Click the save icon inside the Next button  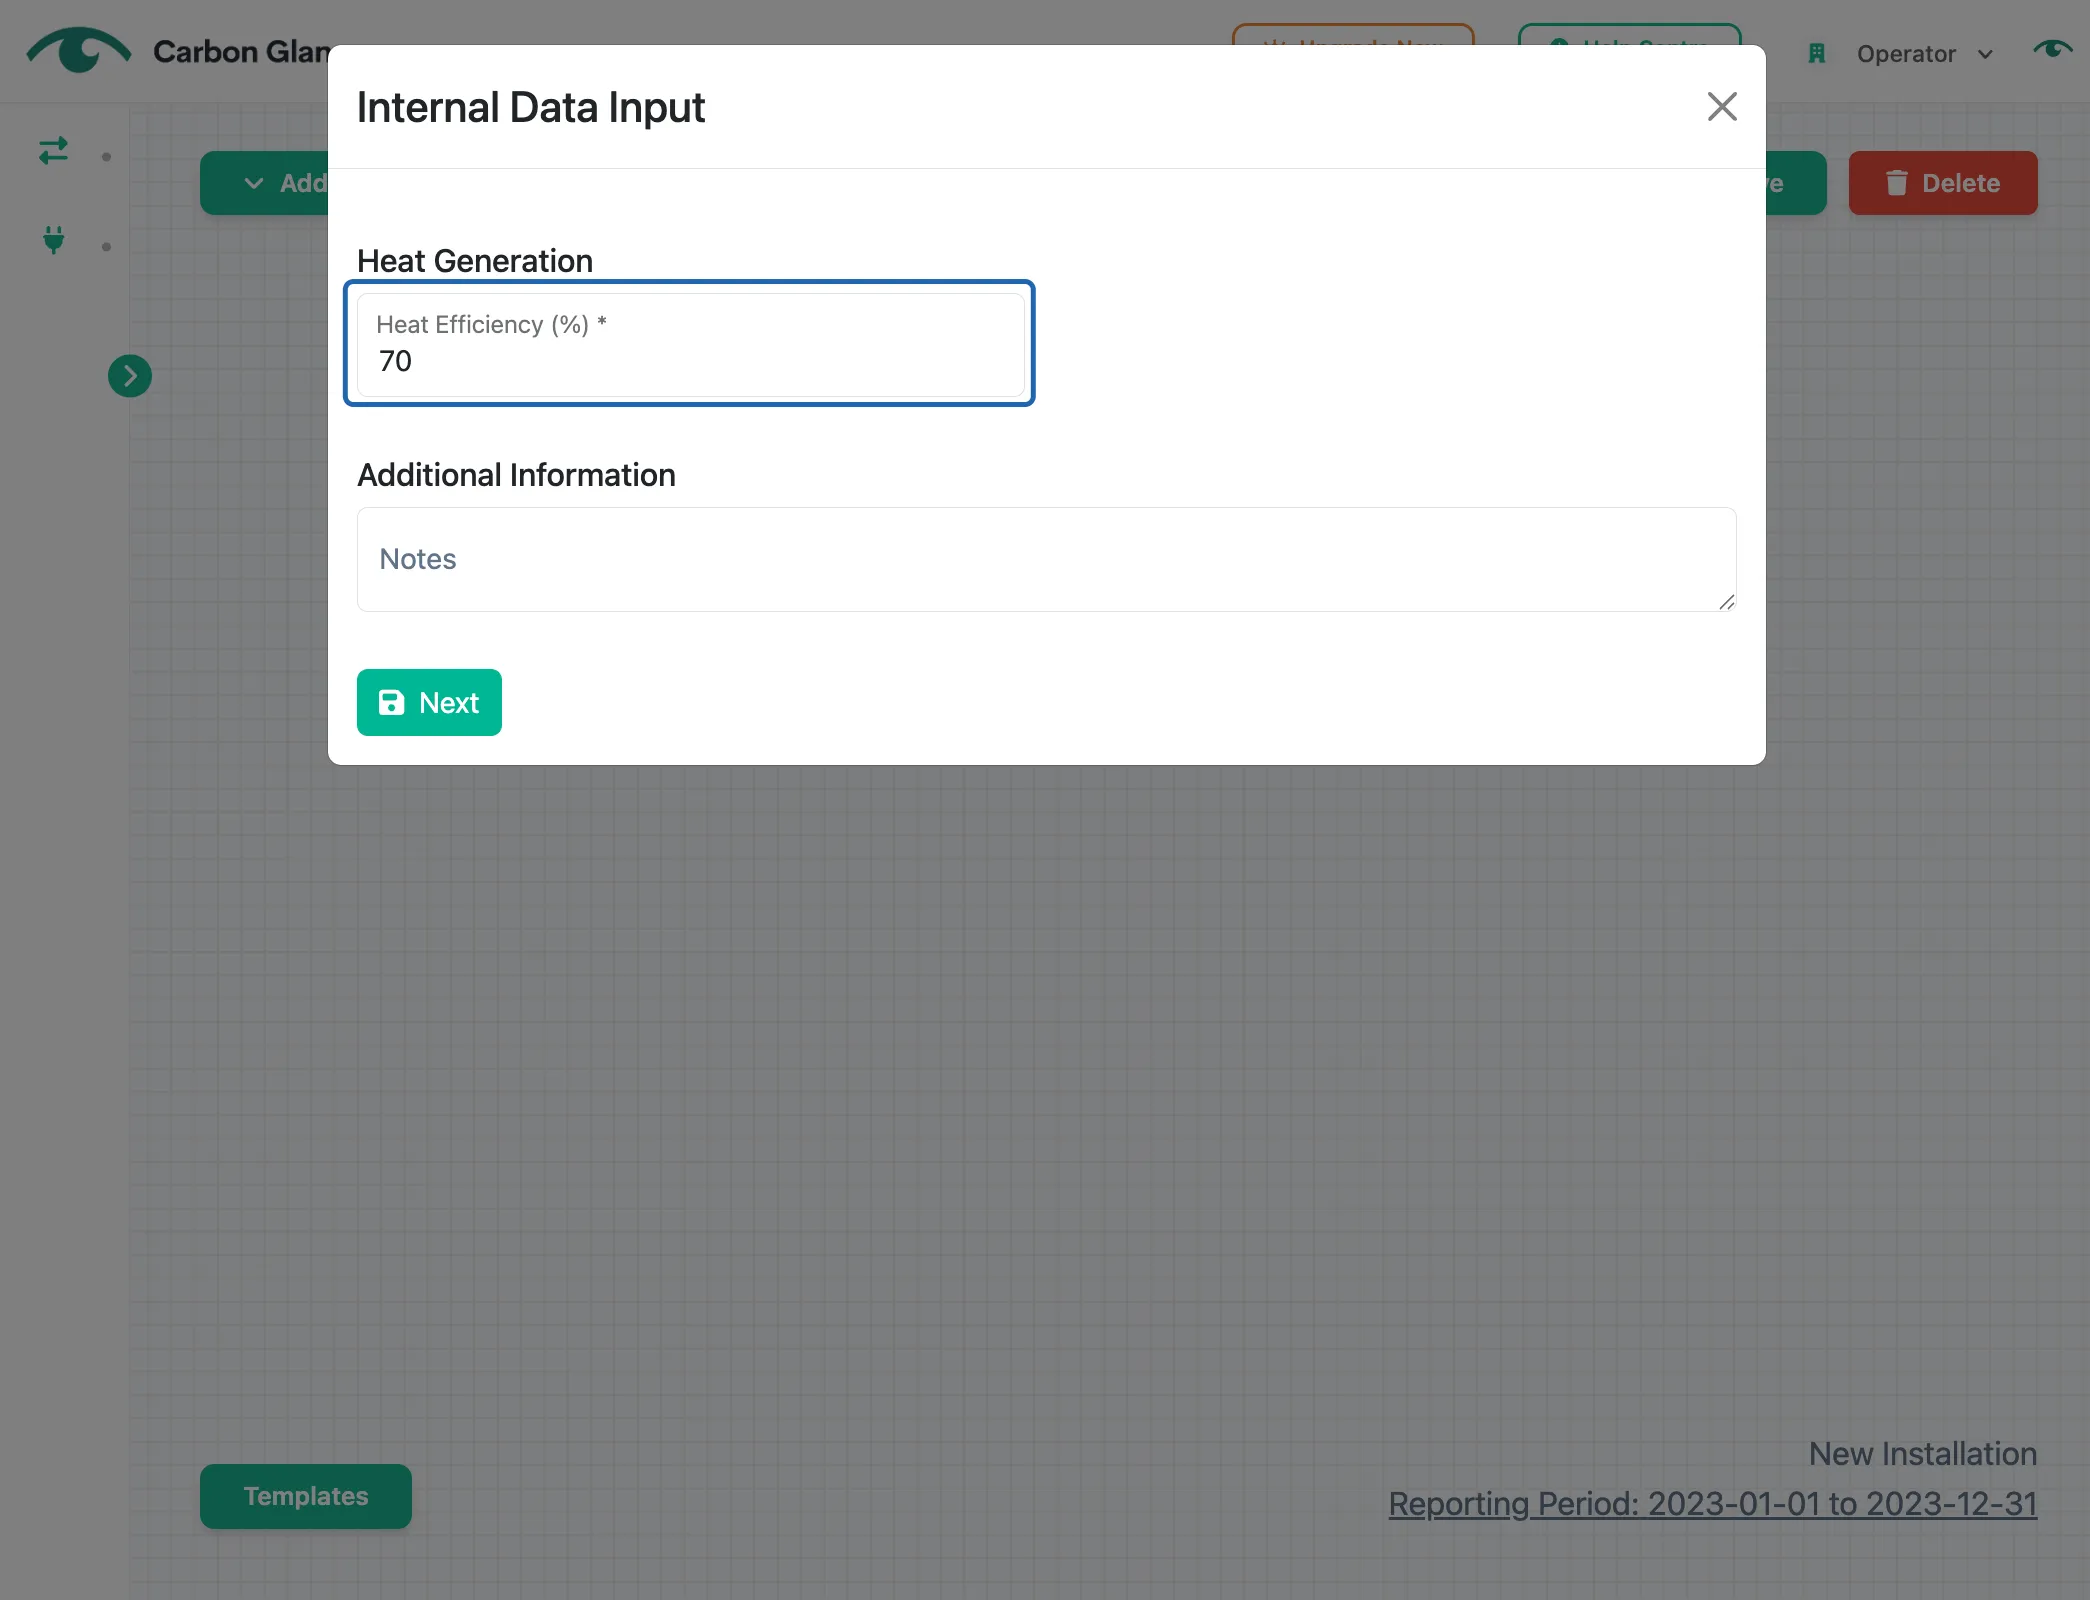tap(391, 702)
